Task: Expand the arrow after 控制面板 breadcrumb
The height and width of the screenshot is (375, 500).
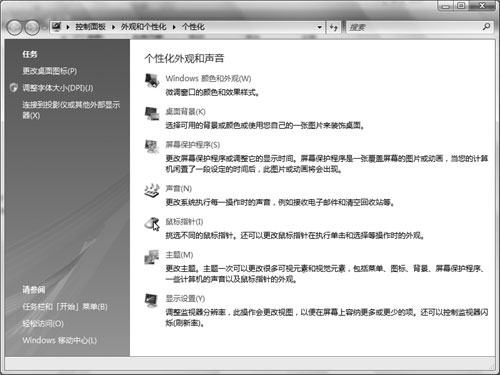Action: 113,27
